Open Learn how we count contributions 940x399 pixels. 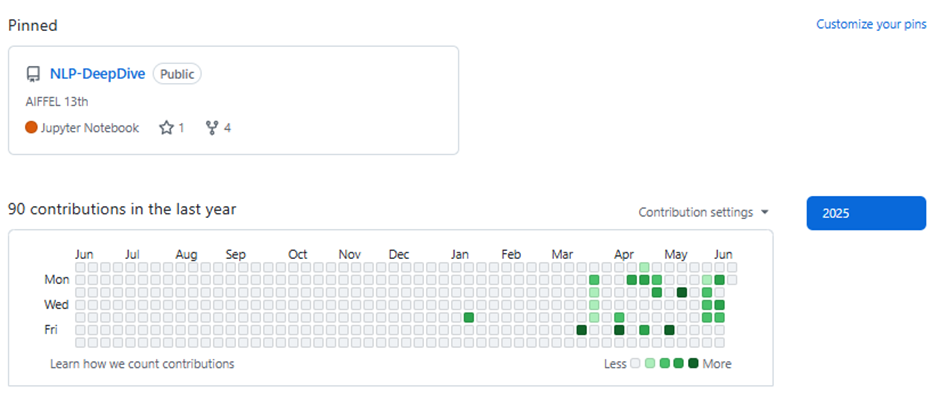142,364
